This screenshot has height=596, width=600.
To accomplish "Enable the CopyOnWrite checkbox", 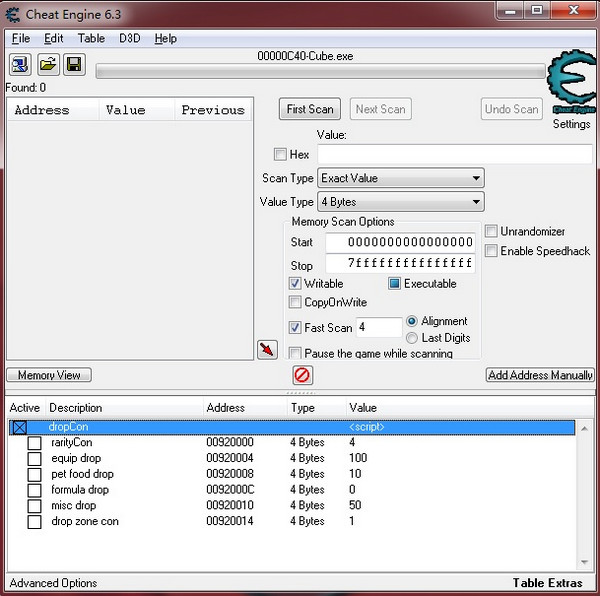I will tap(295, 302).
